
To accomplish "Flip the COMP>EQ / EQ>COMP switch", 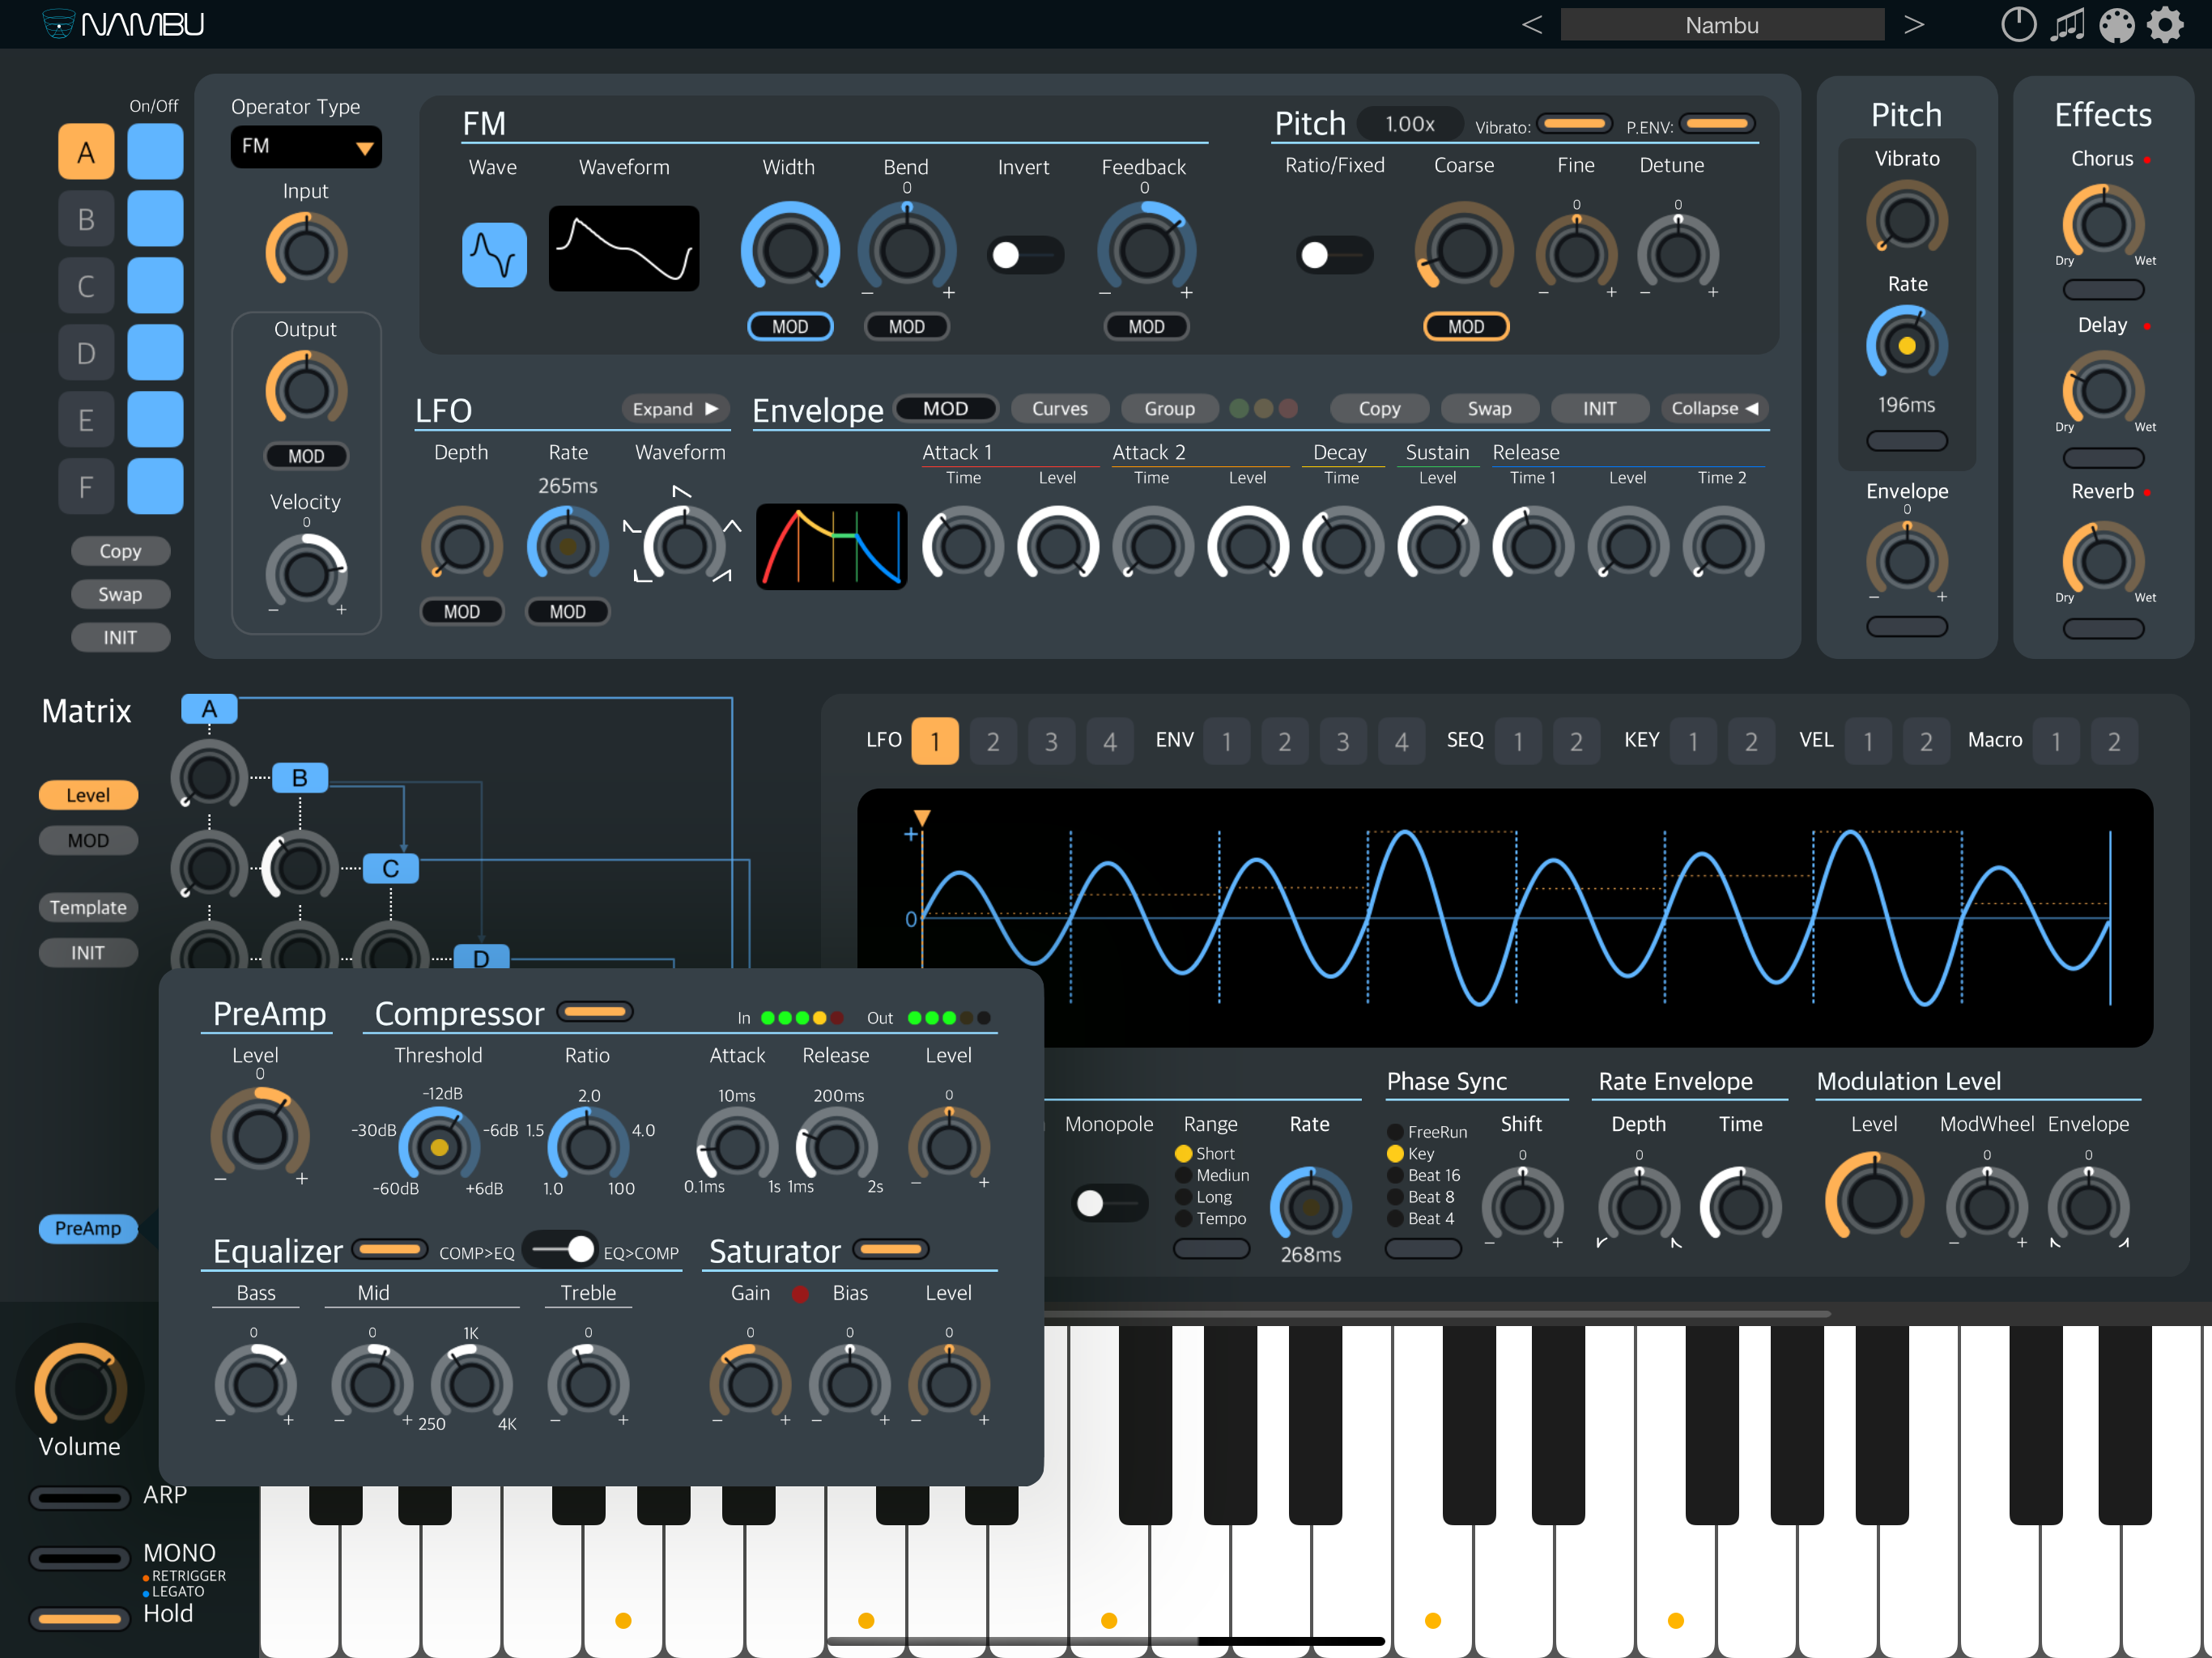I will click(560, 1249).
